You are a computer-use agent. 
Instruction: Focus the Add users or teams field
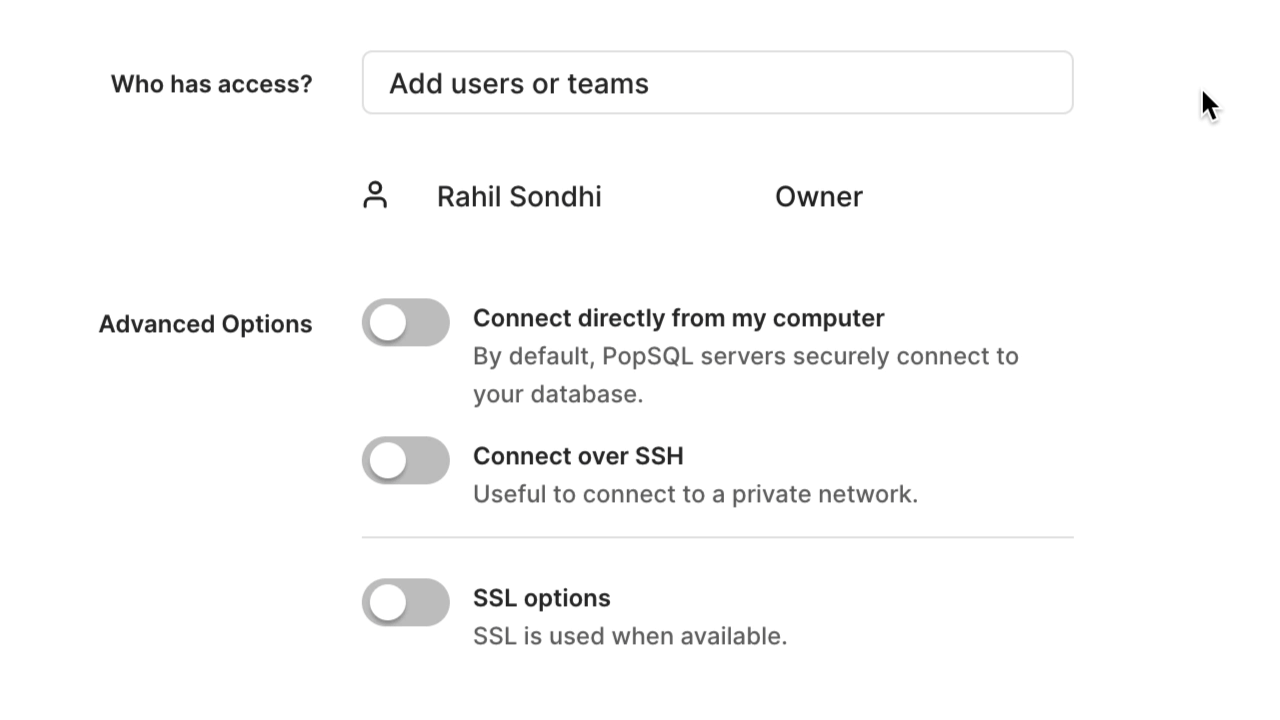(717, 83)
